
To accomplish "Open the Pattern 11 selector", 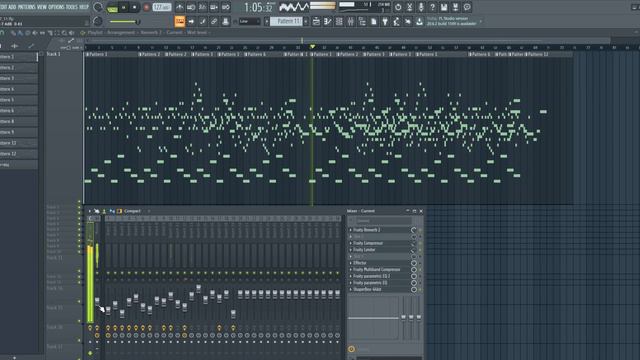I will click(287, 22).
